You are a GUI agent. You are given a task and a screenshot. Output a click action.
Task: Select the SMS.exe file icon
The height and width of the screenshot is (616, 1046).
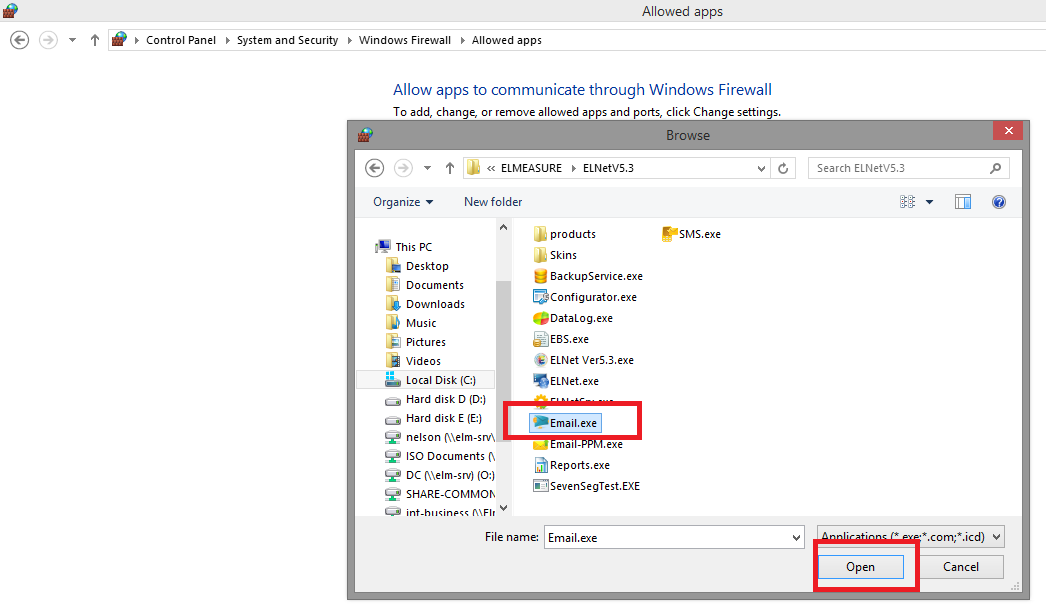669,234
